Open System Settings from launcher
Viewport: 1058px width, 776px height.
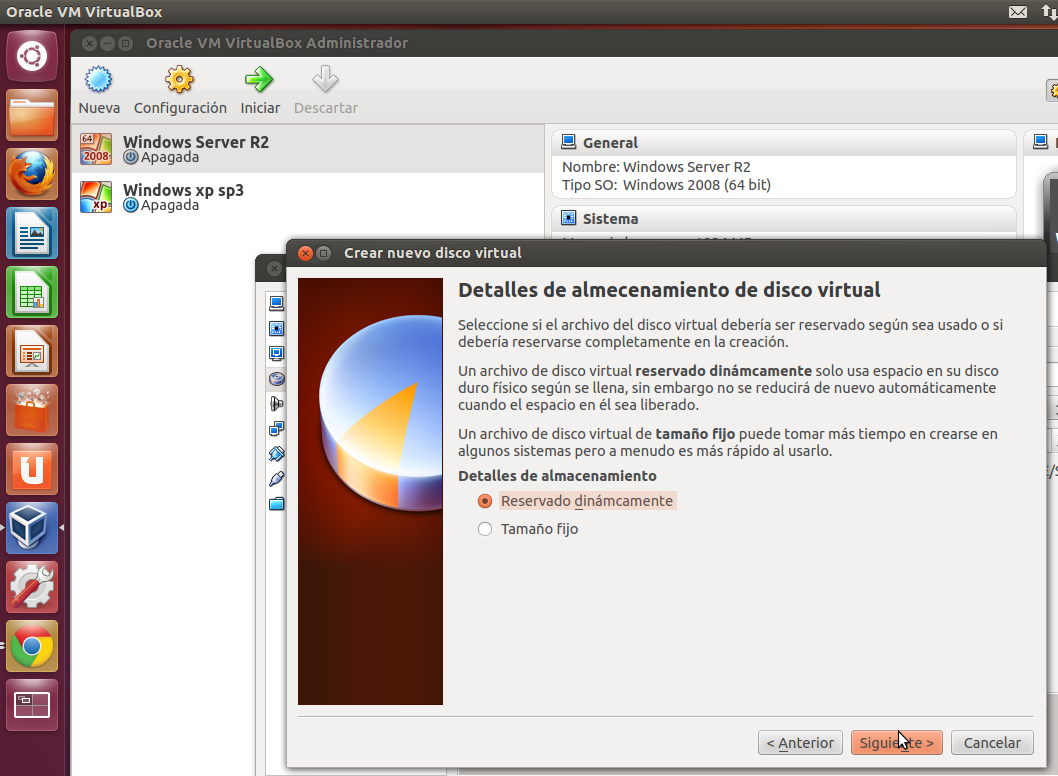click(32, 587)
